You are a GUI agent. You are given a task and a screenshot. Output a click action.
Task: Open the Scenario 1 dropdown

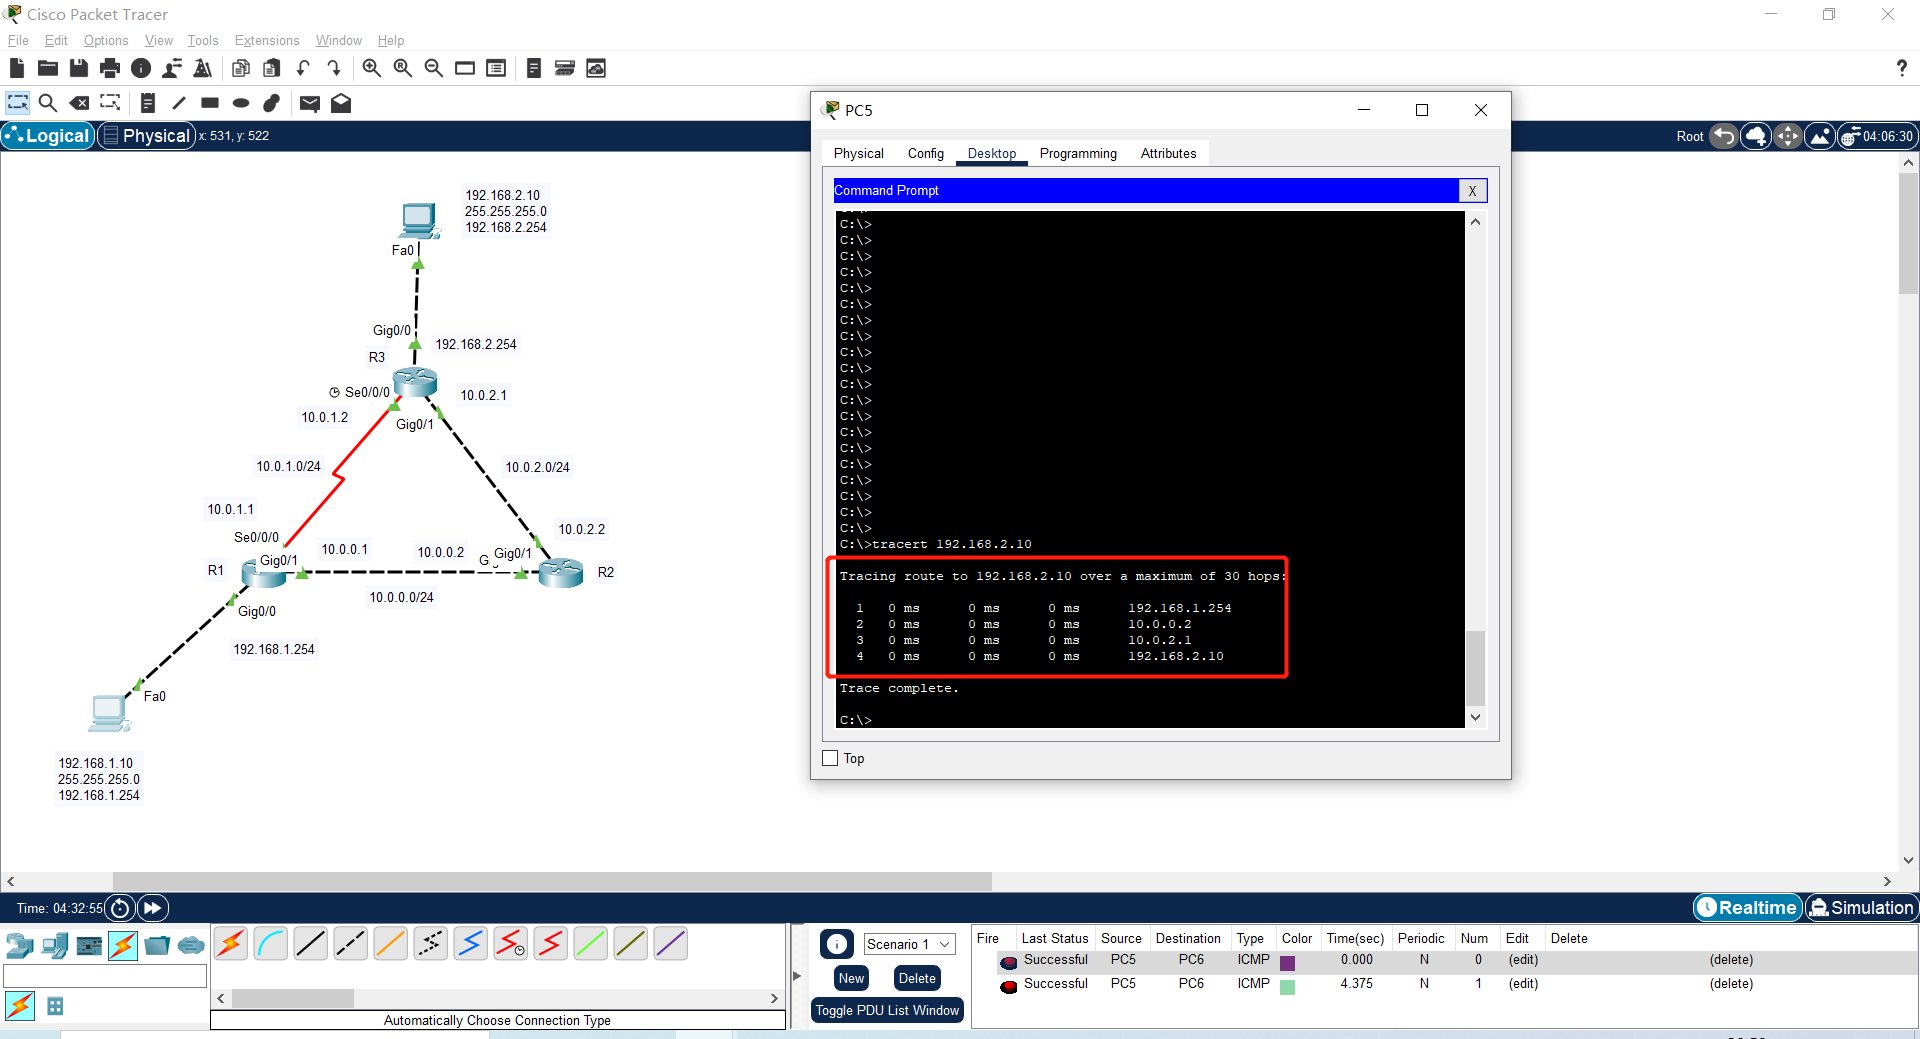pyautogui.click(x=909, y=944)
